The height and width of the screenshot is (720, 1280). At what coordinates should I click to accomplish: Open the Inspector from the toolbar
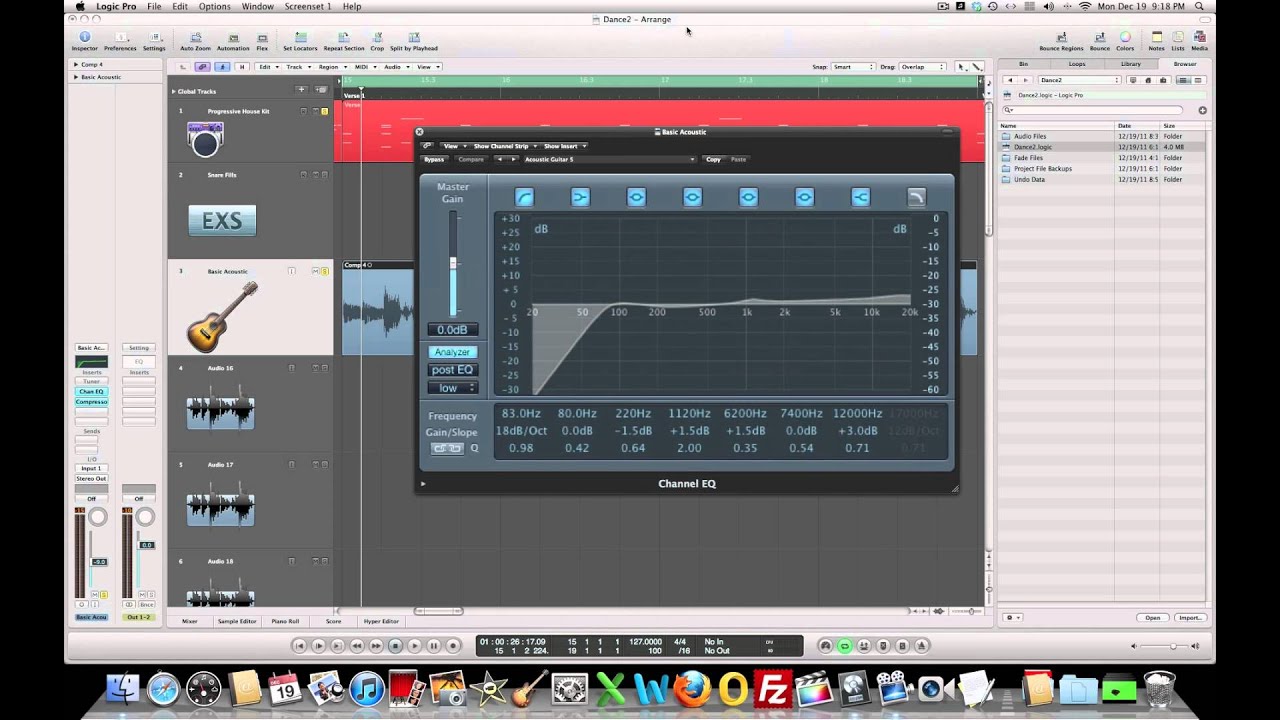84,40
